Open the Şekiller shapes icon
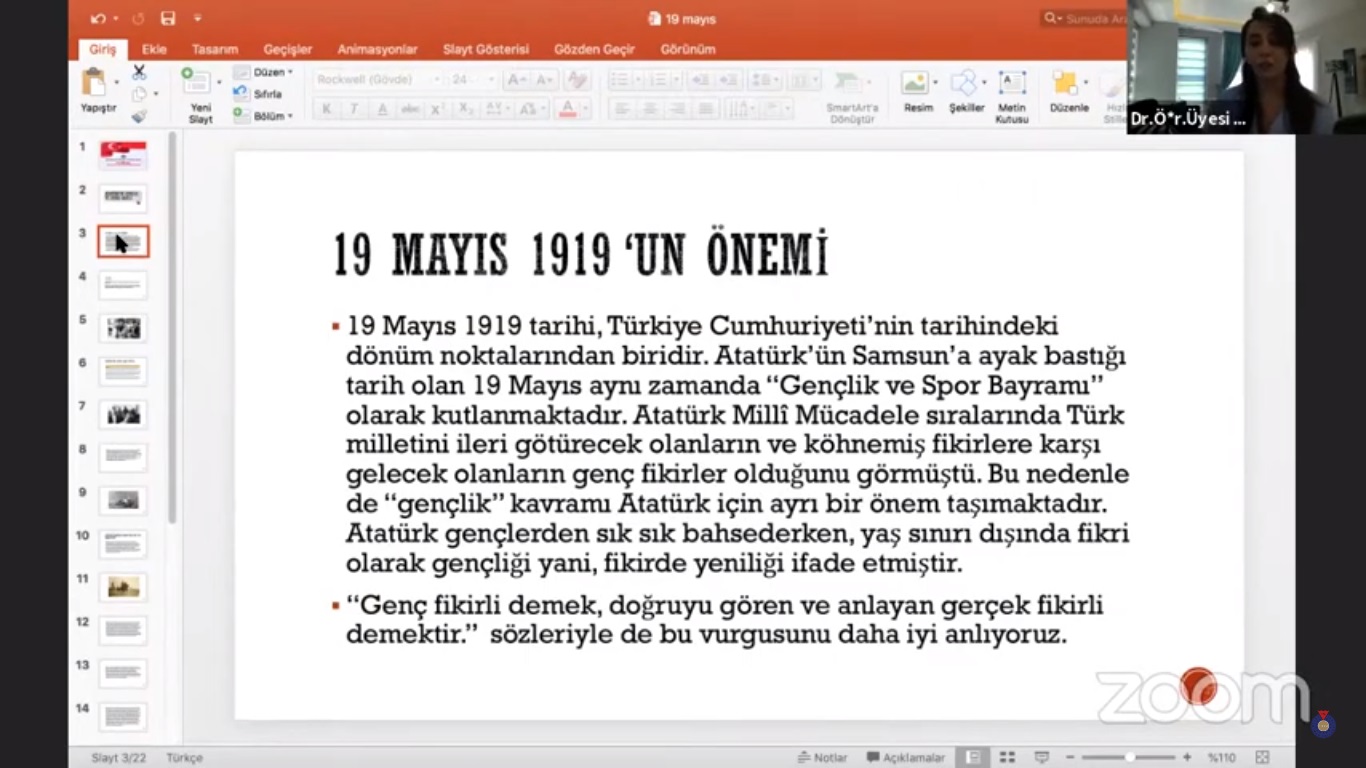This screenshot has width=1366, height=768. (x=964, y=84)
